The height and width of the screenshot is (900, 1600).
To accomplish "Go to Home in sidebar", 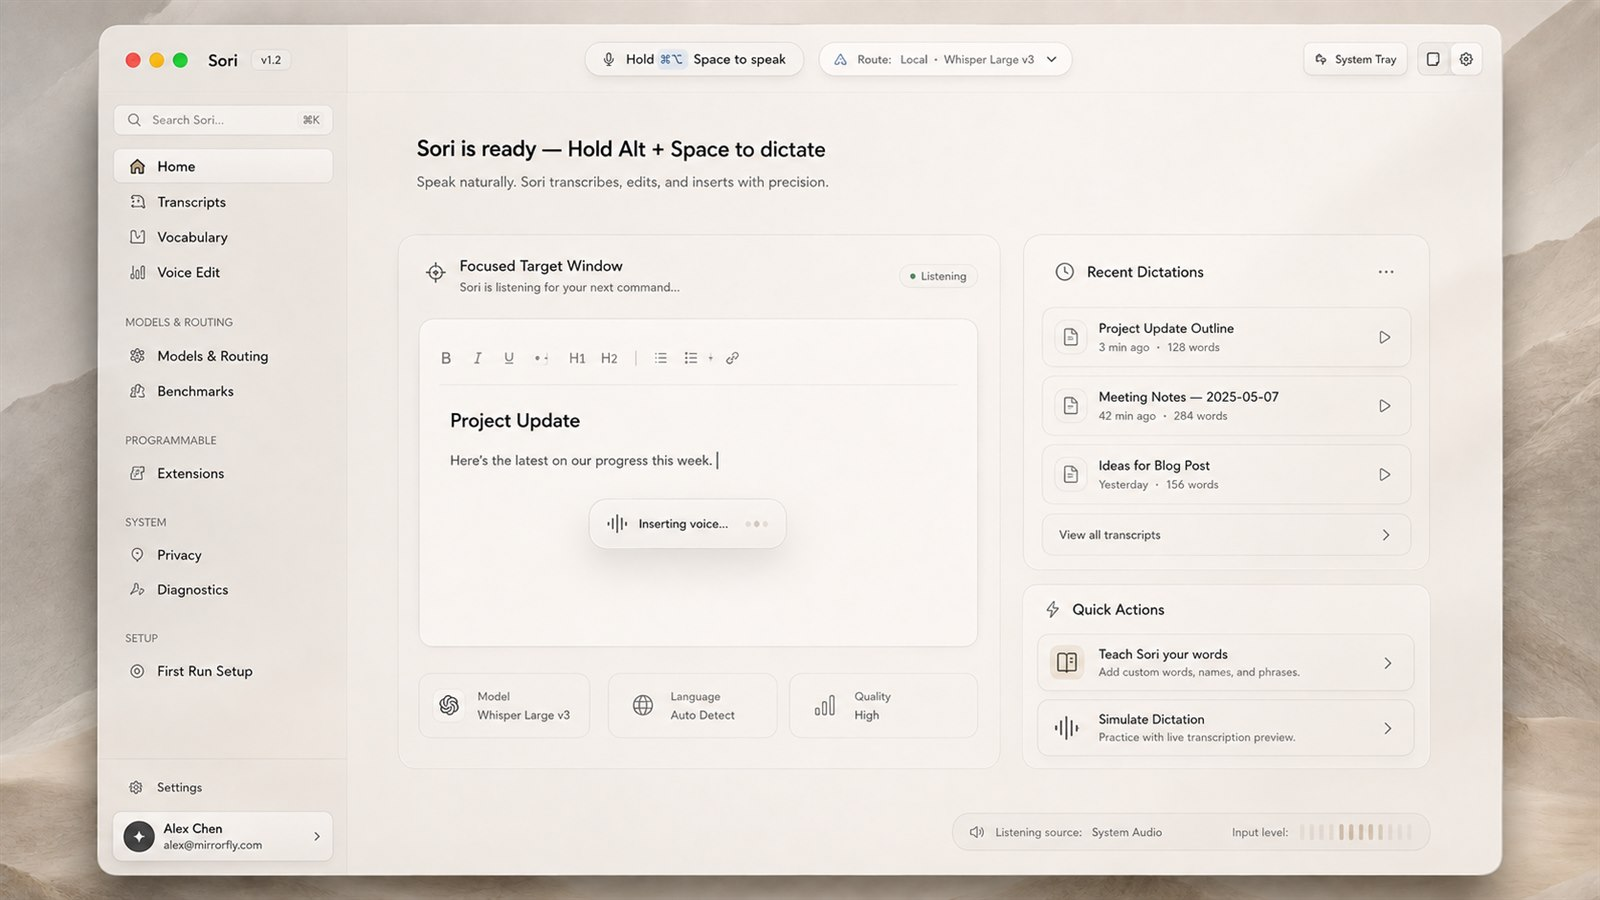I will [x=223, y=166].
